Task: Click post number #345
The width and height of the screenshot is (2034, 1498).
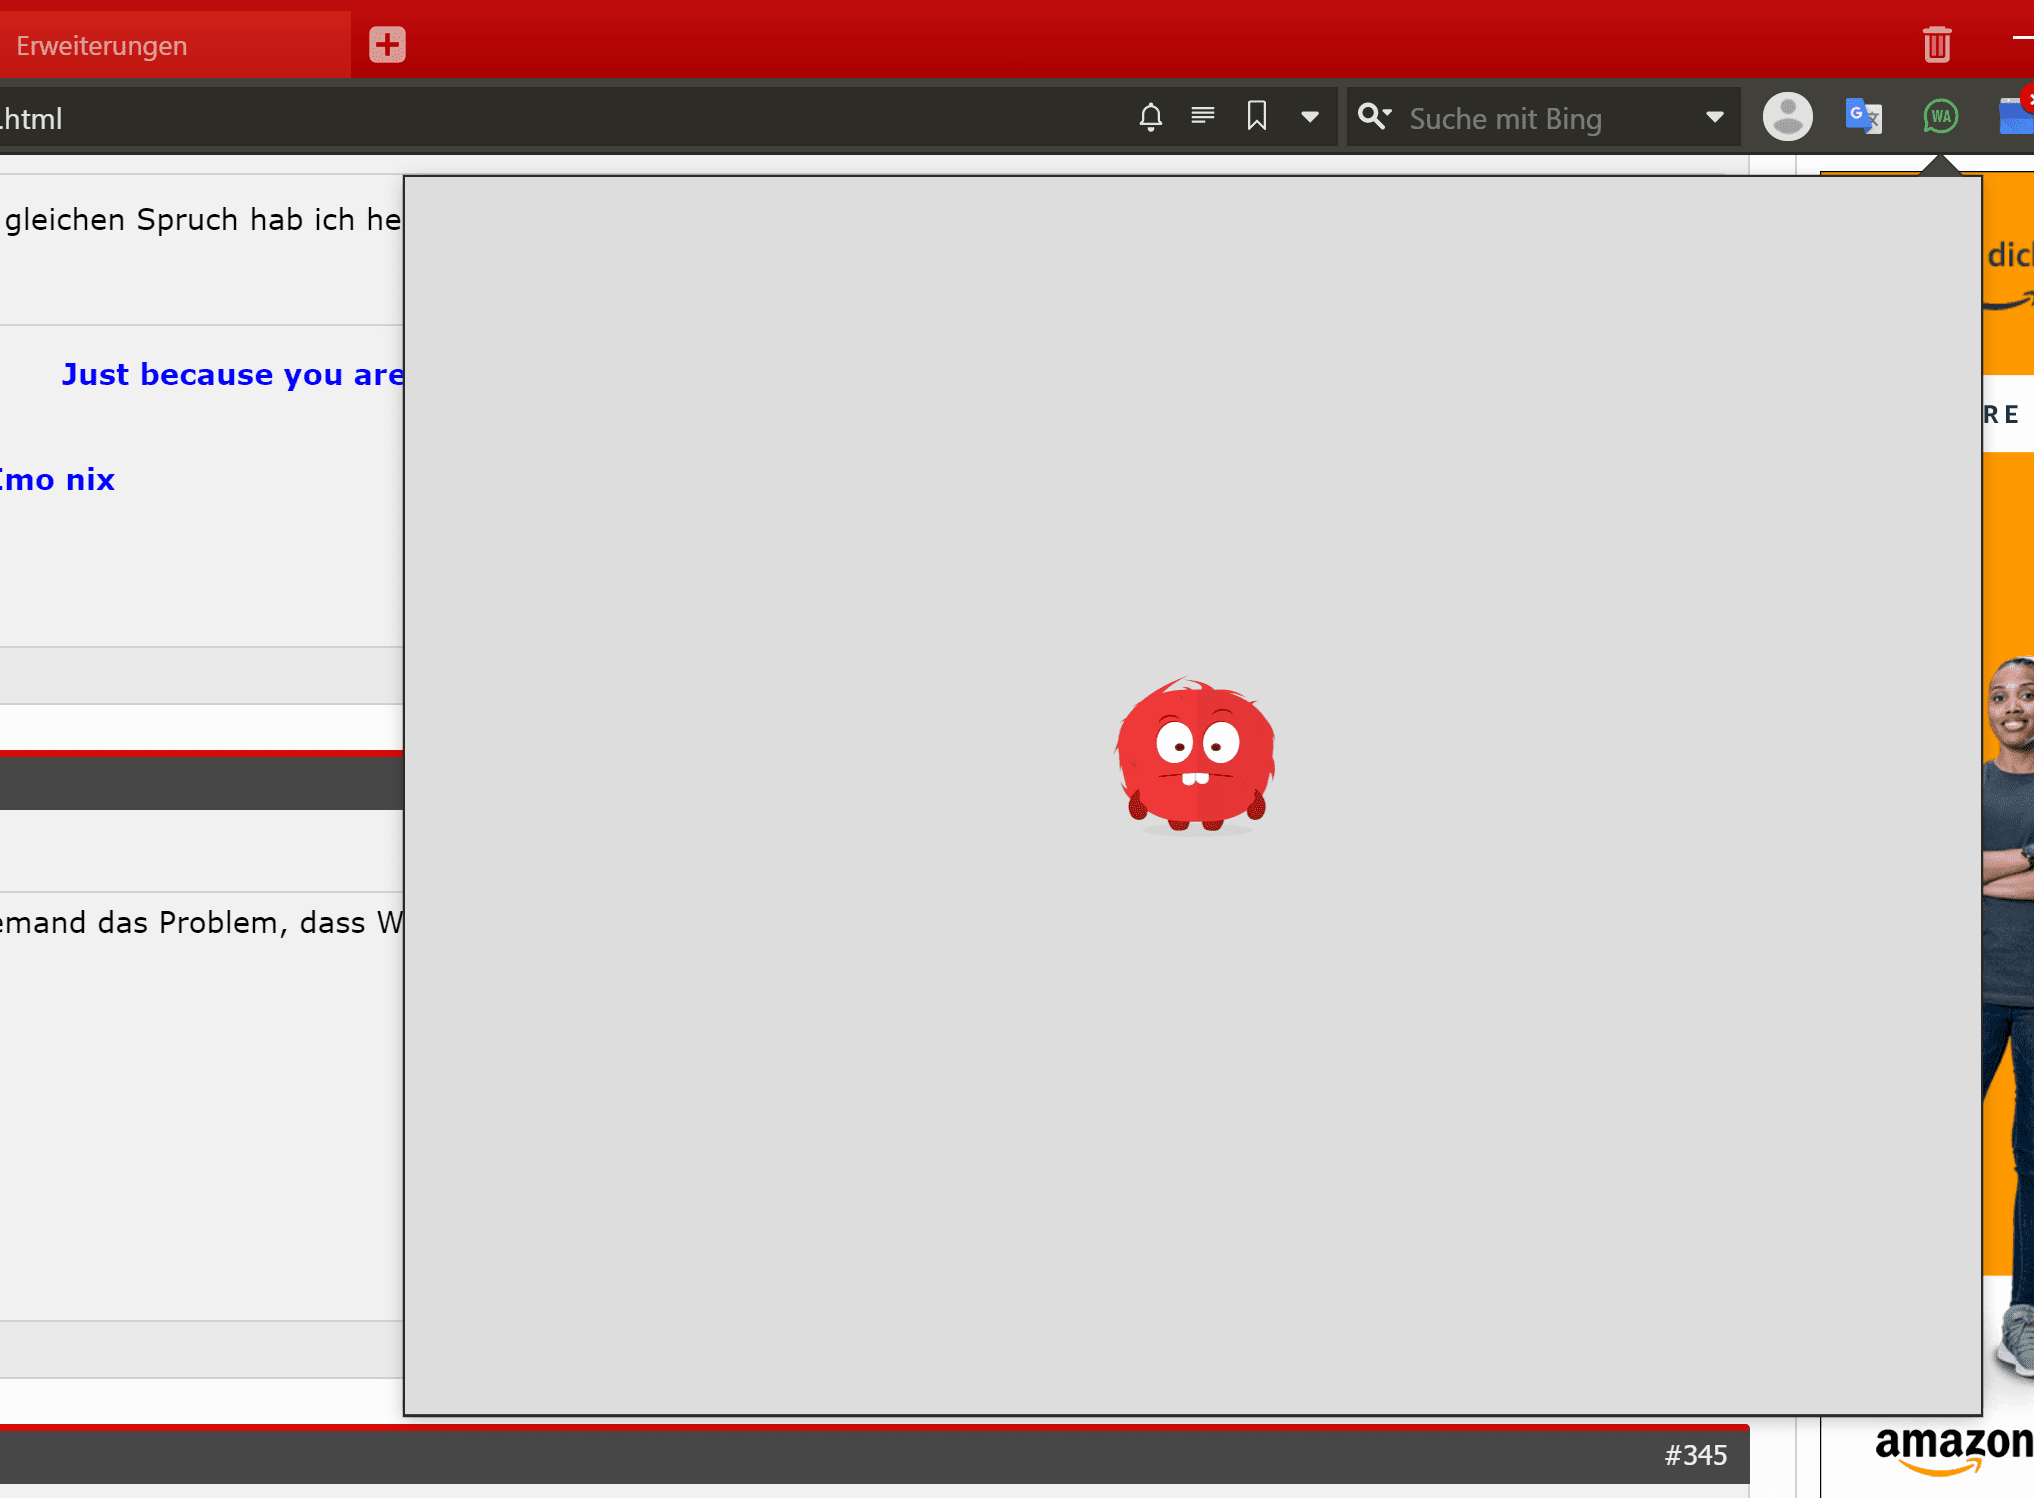Action: pos(1695,1455)
